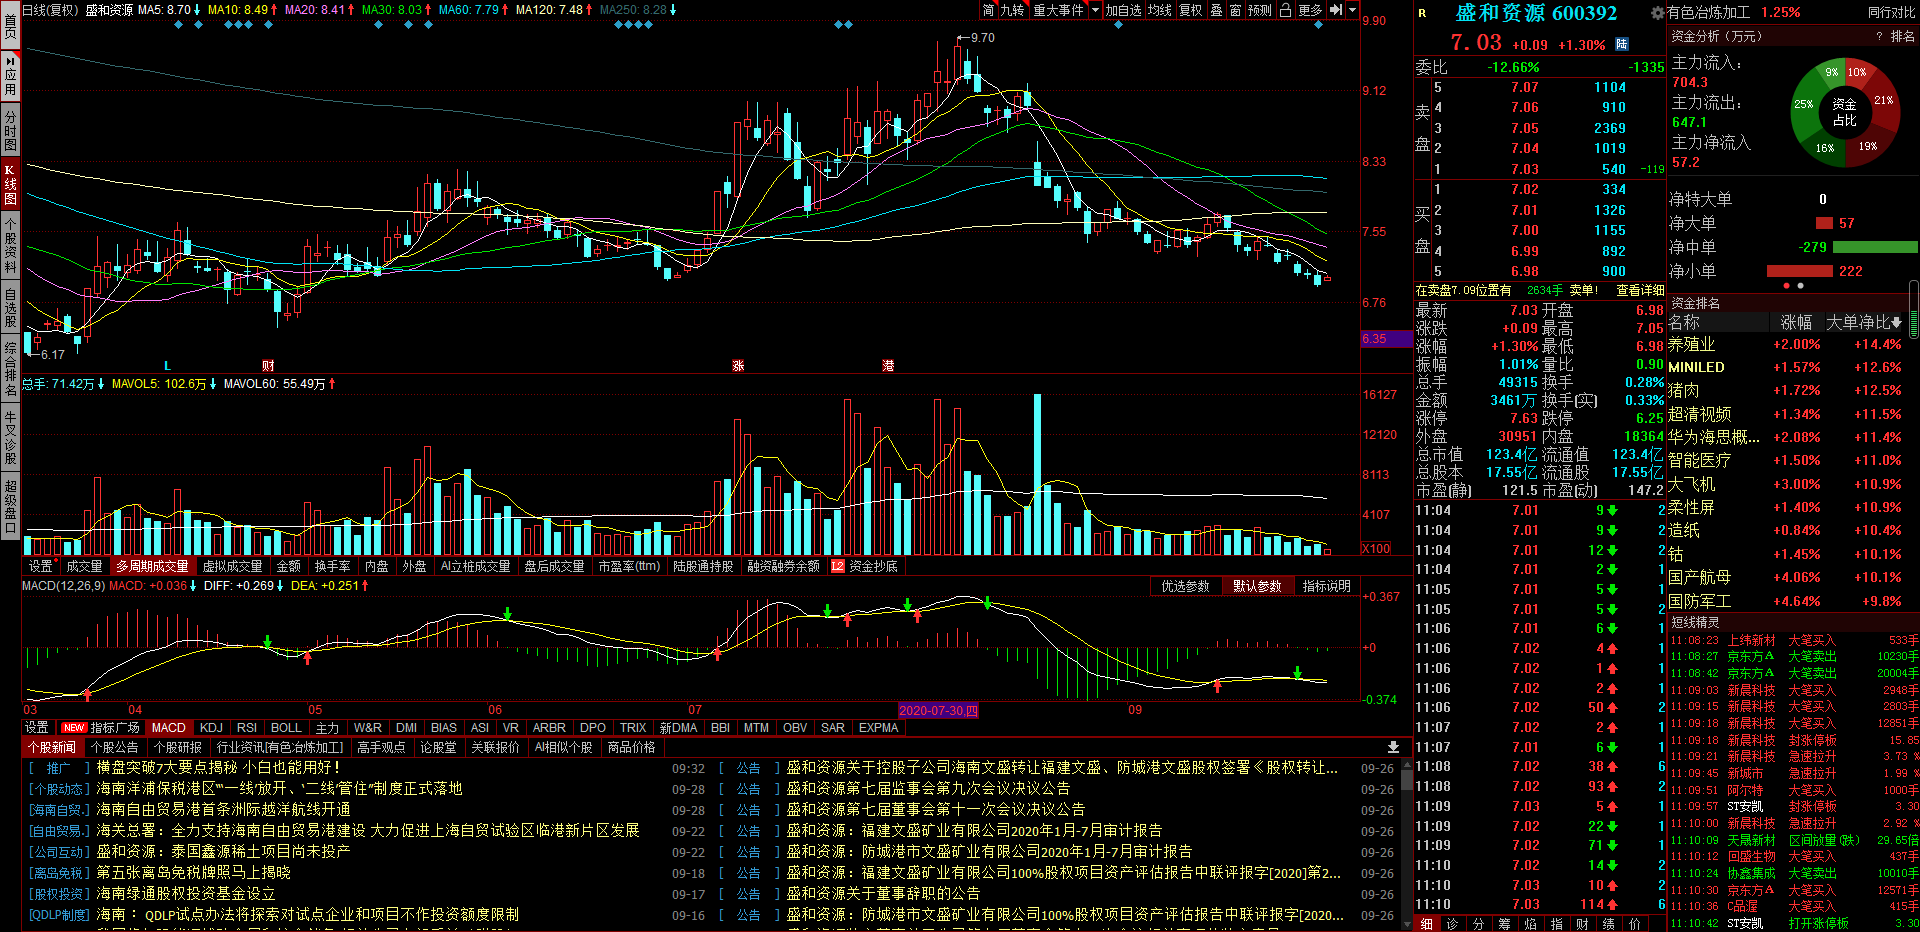1920x932 pixels.
Task: Click the 叠 overlay icon in chart toolbar
Action: tap(1217, 10)
